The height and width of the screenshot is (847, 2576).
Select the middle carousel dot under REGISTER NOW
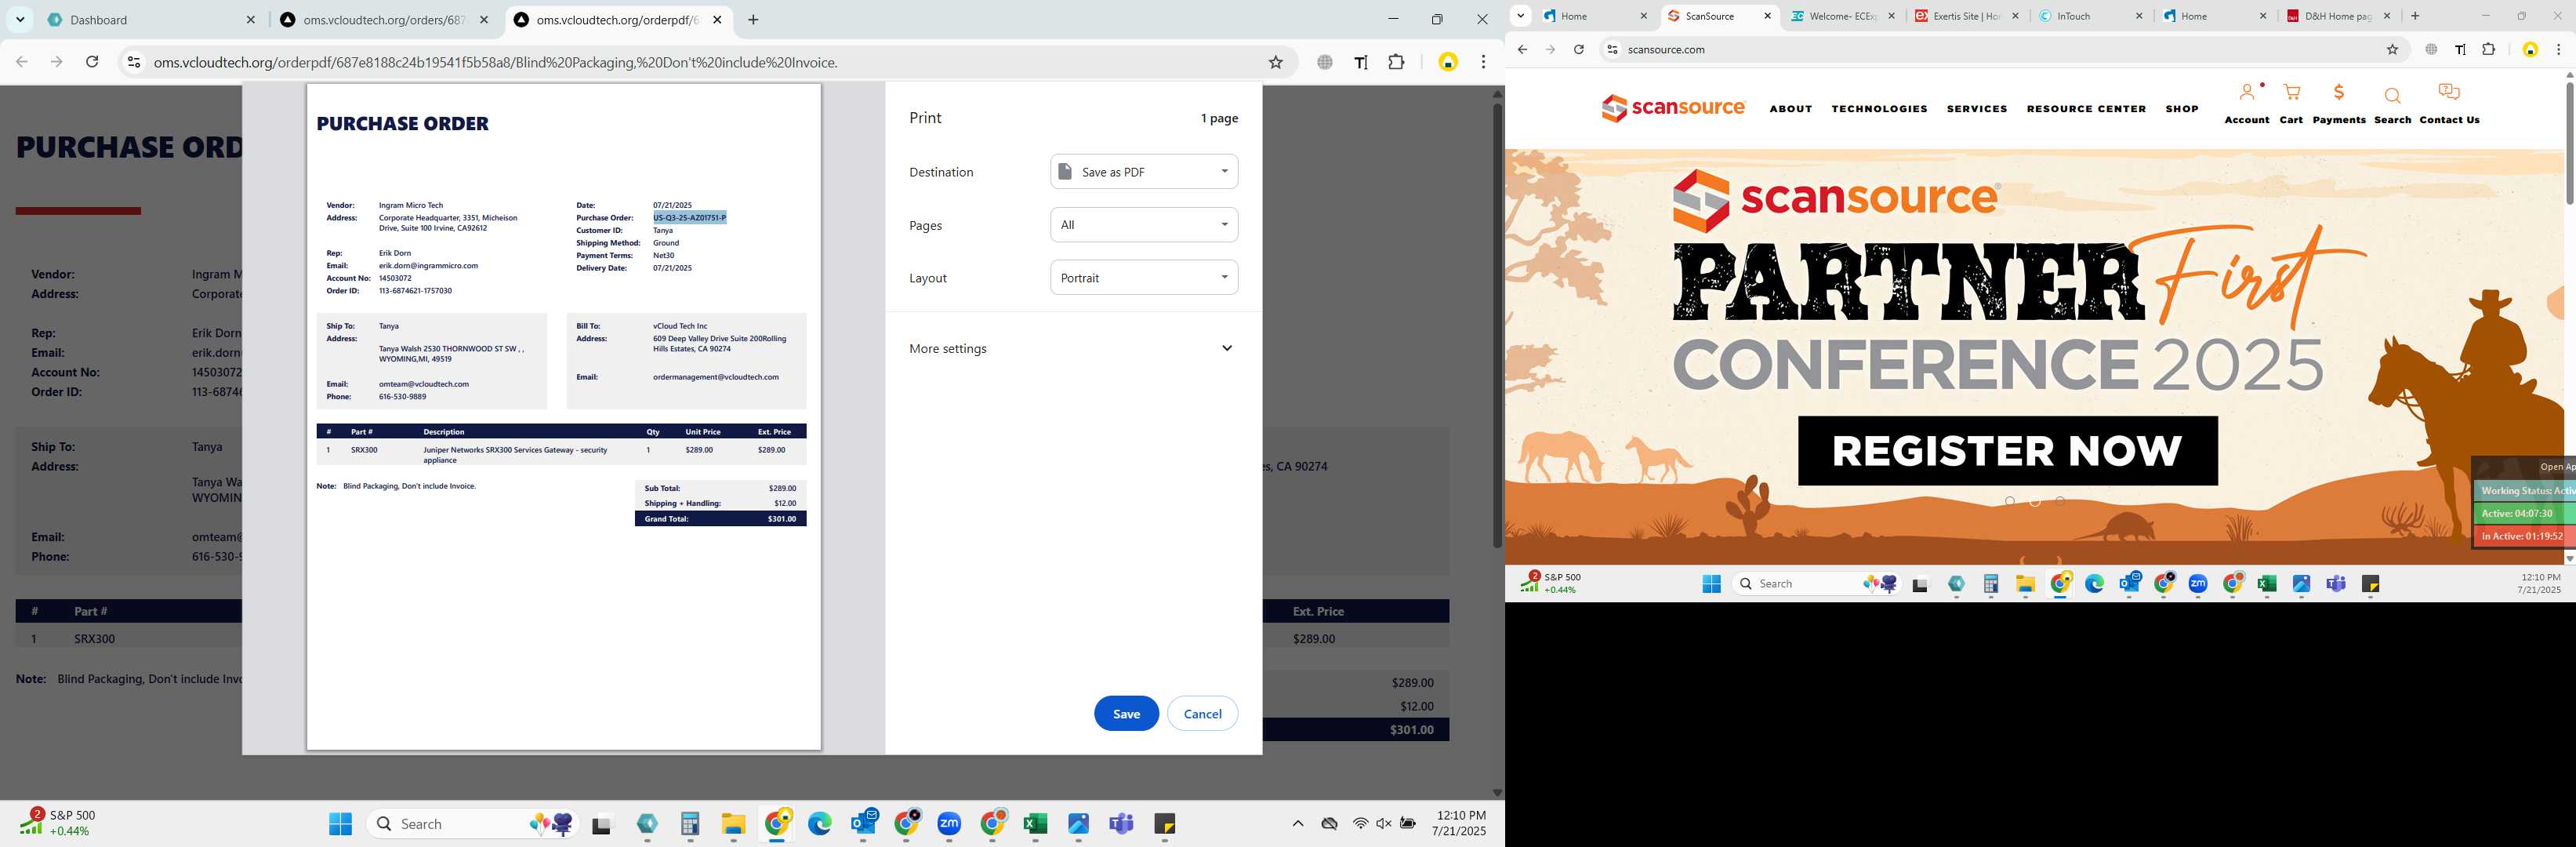coord(2035,501)
